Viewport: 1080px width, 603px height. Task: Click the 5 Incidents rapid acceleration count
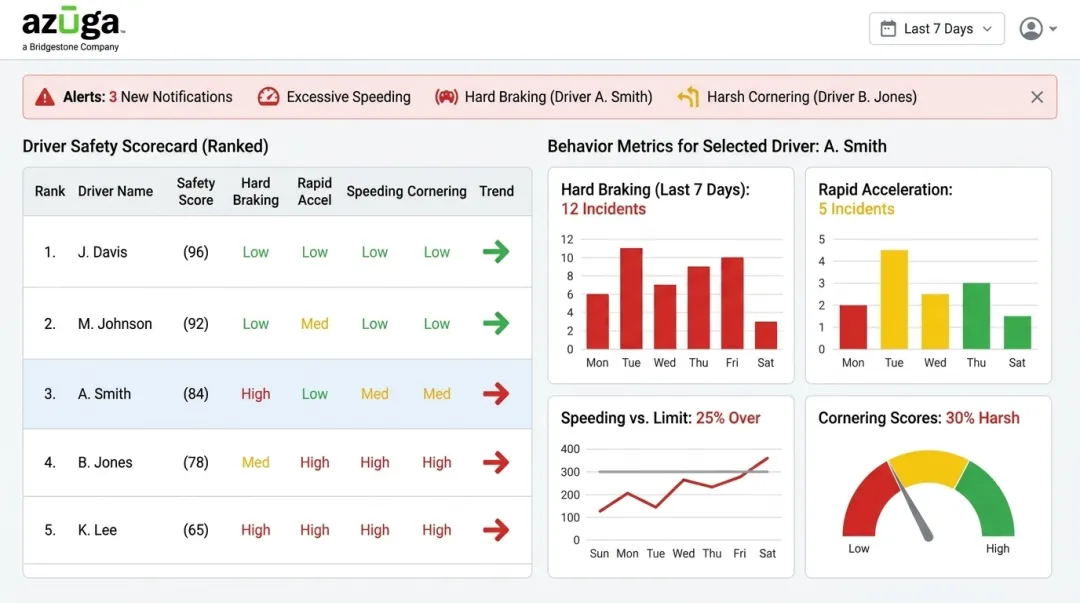[x=856, y=209]
